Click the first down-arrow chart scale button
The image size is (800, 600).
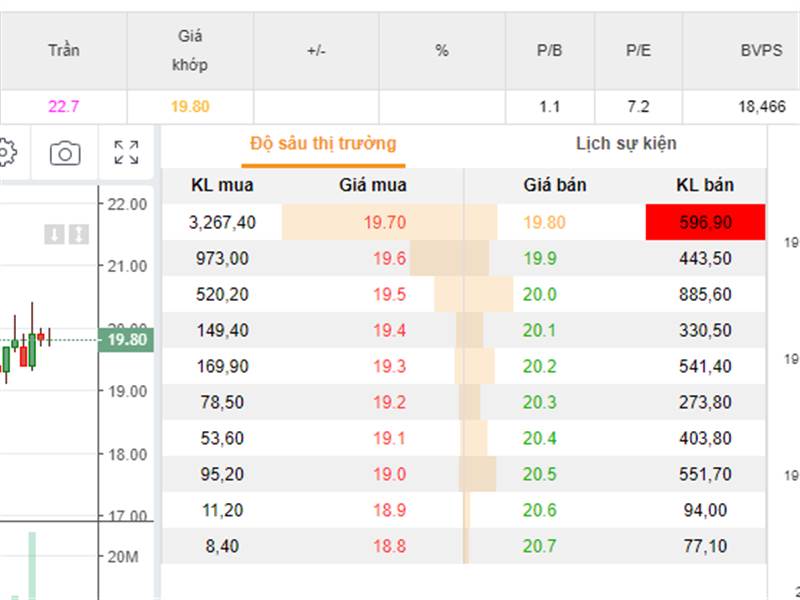pyautogui.click(x=54, y=234)
